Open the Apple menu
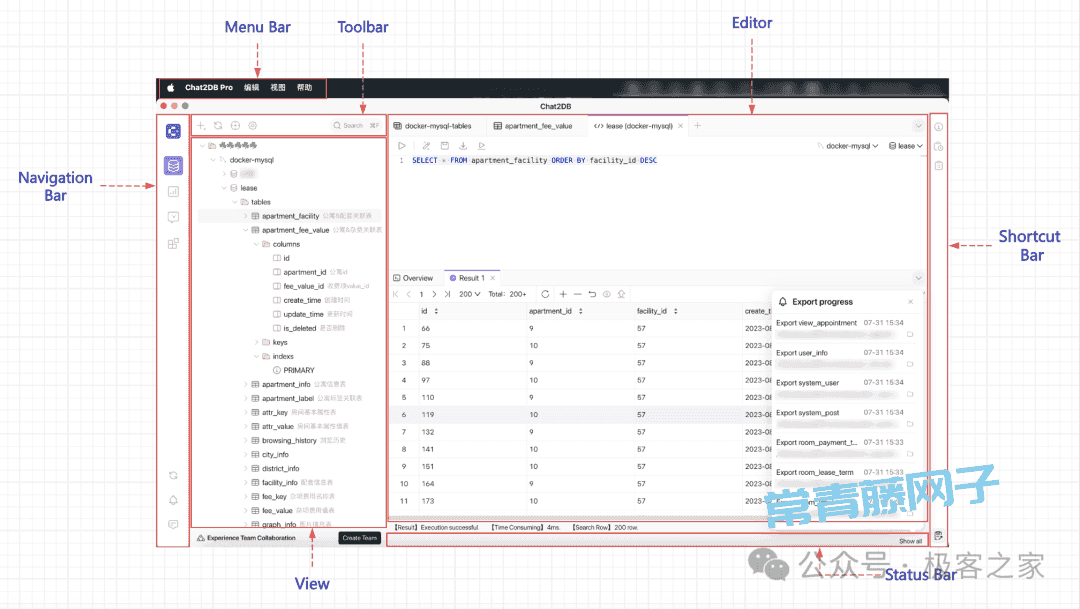The height and width of the screenshot is (609, 1080). [171, 87]
